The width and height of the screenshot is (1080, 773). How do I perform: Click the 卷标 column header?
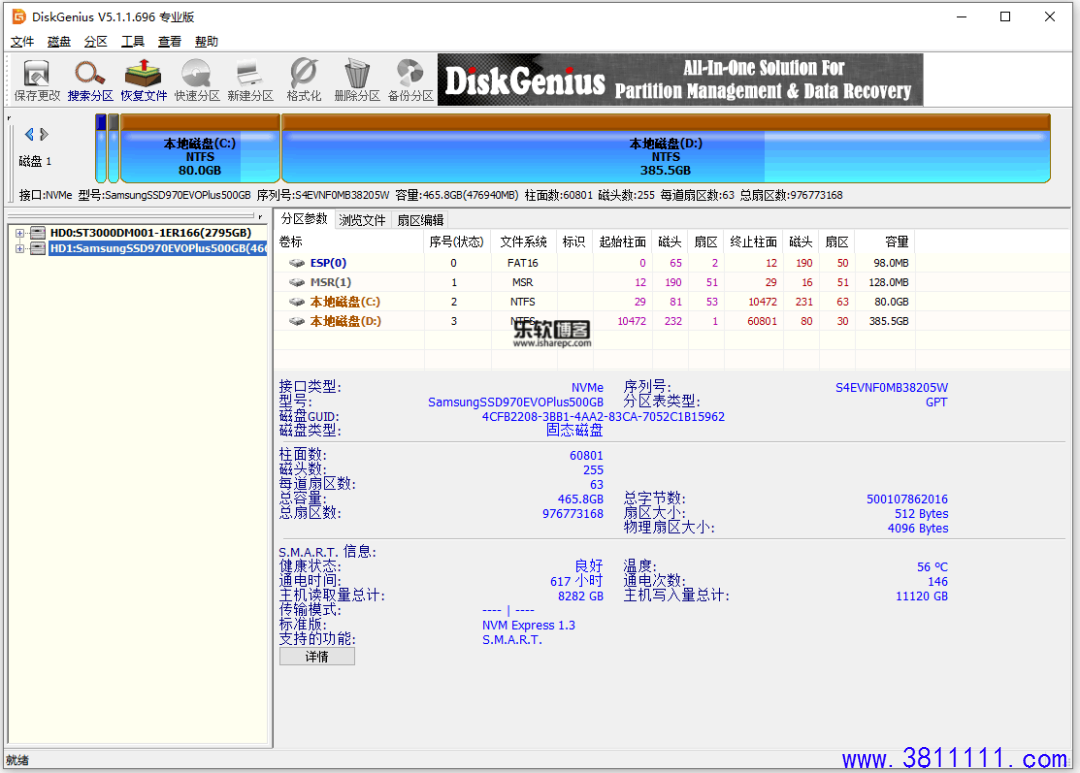pos(350,242)
